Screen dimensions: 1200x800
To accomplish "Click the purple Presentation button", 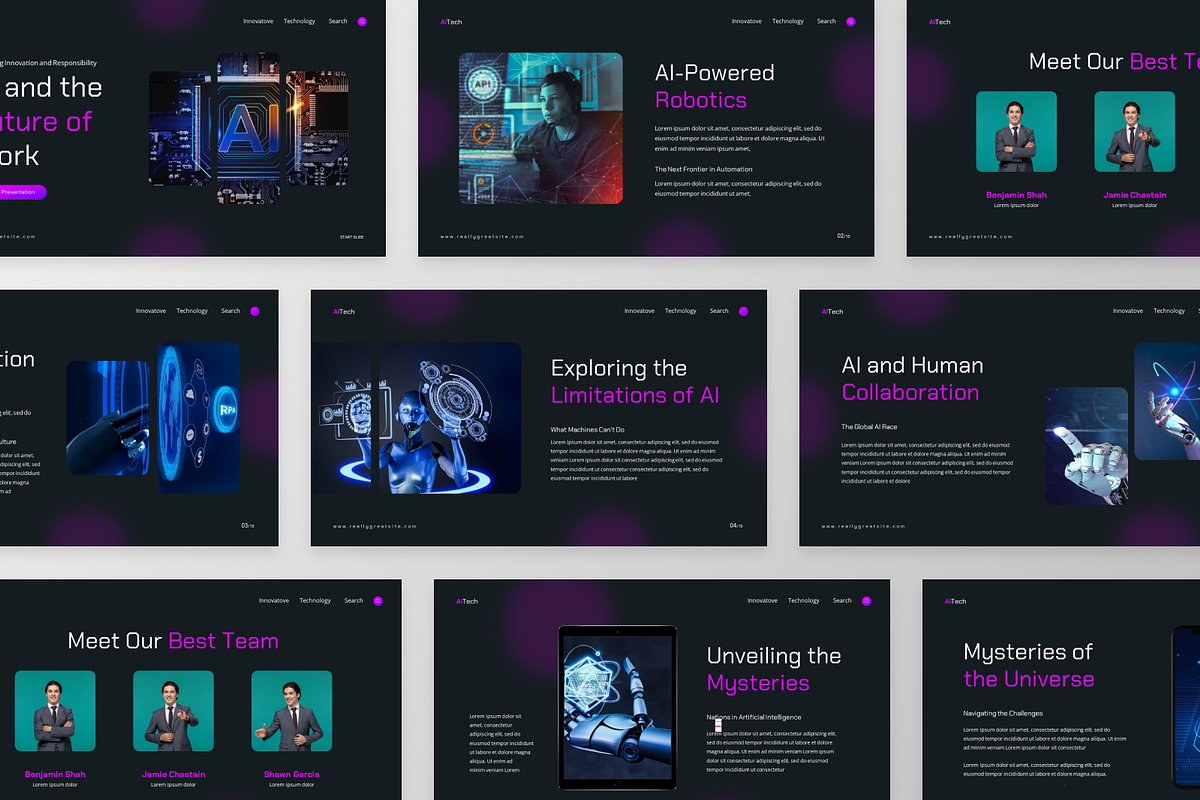I will (21, 192).
